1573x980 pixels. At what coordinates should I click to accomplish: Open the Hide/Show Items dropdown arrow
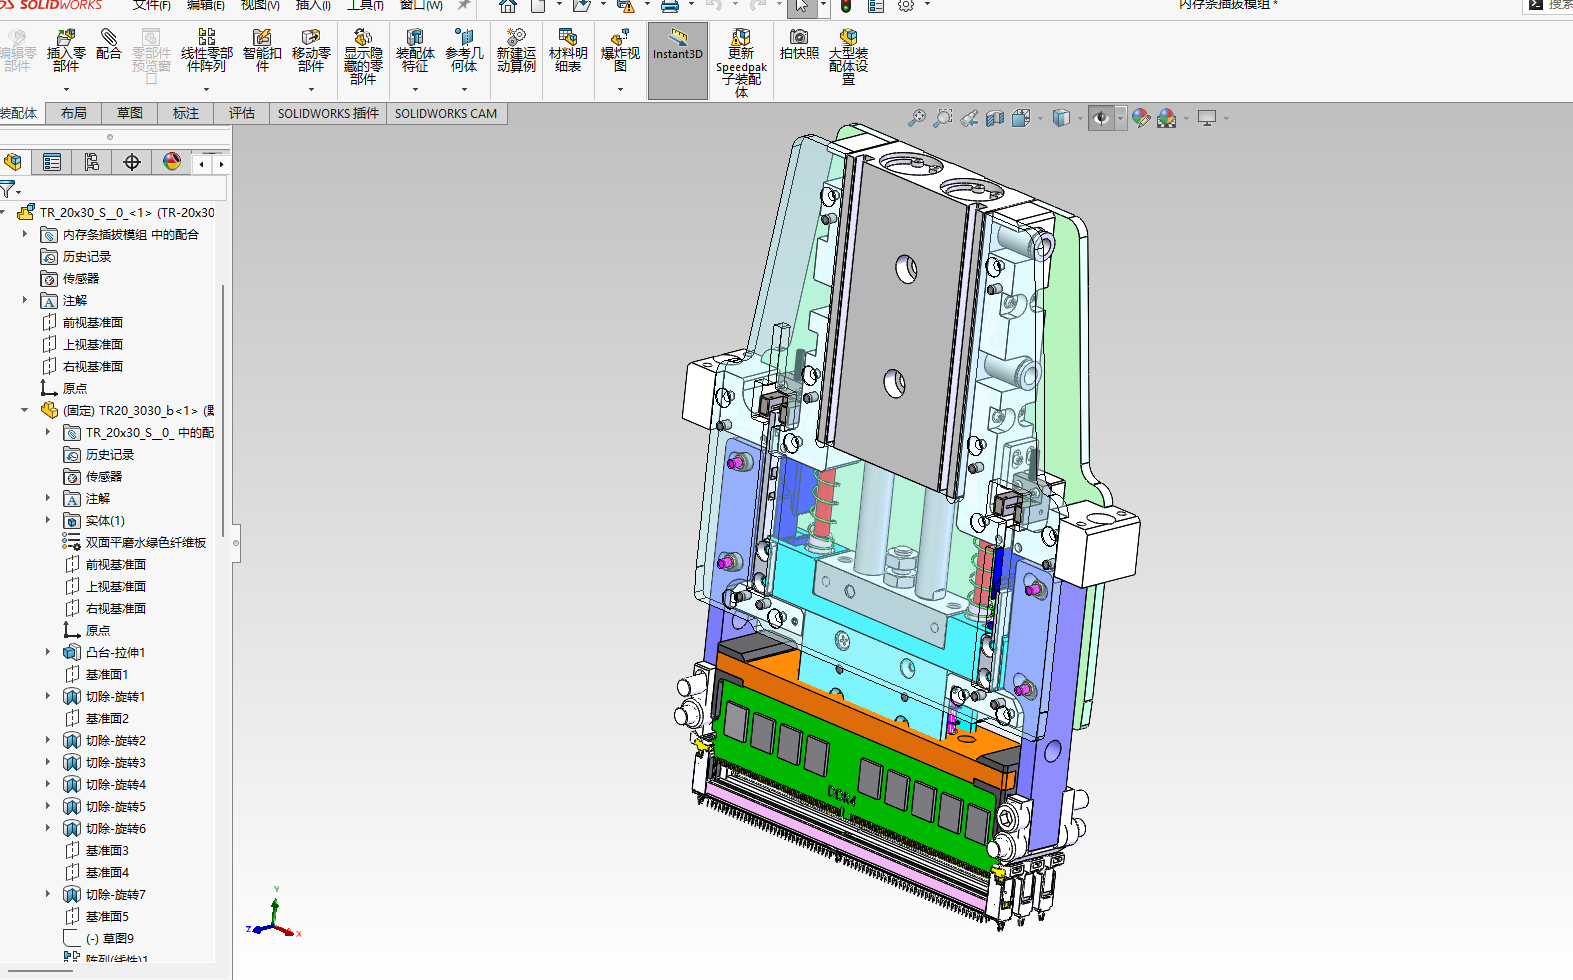click(1120, 118)
